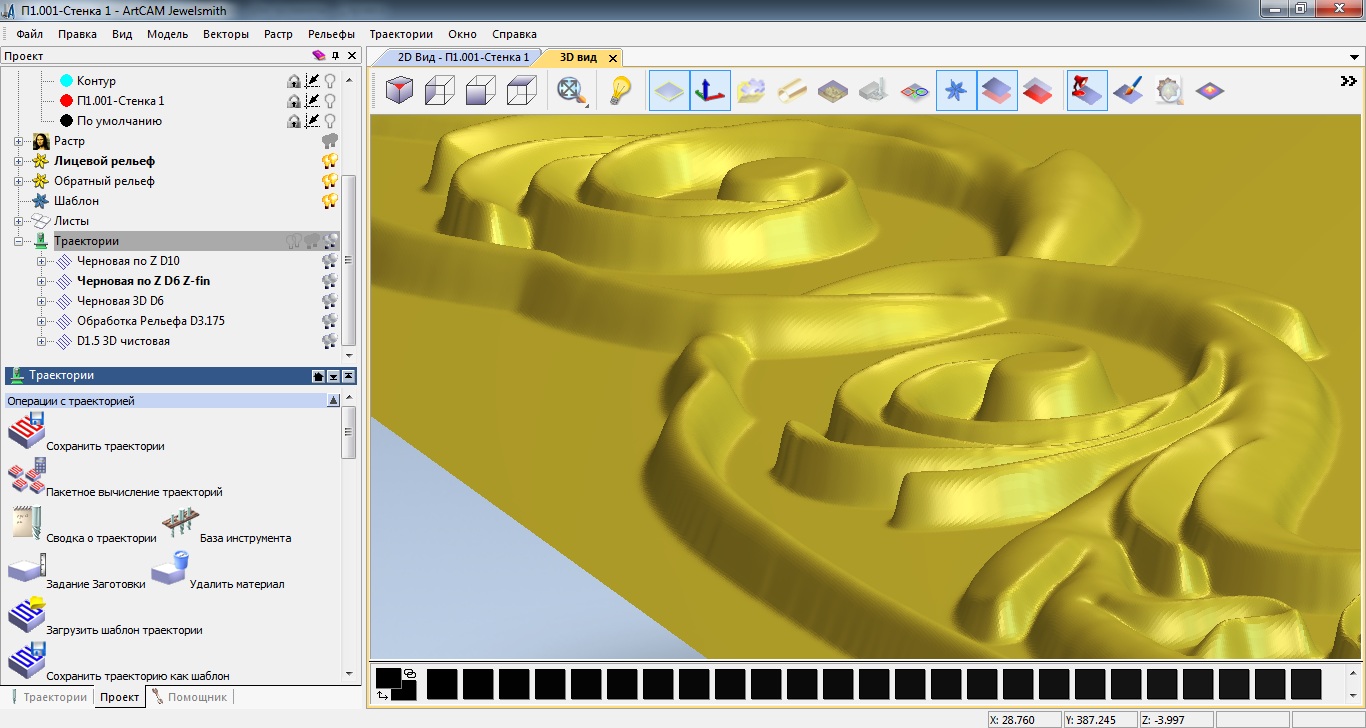1366x728 pixels.
Task: Close the 3D вид tab
Action: (612, 58)
